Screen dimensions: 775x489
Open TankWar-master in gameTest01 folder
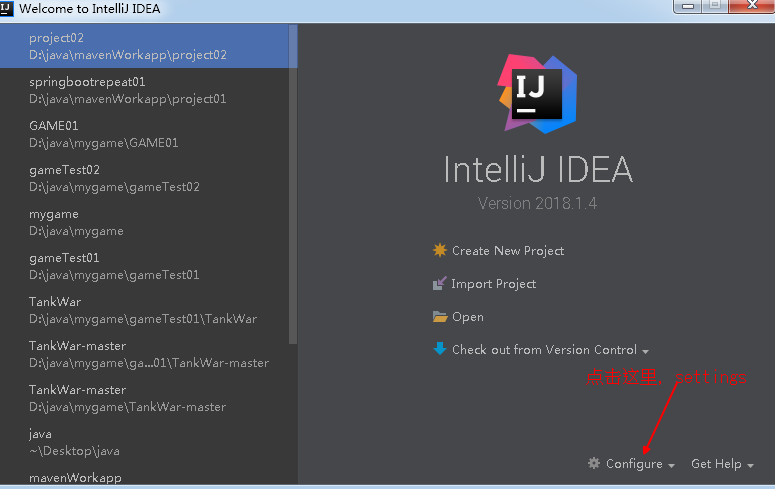point(144,354)
